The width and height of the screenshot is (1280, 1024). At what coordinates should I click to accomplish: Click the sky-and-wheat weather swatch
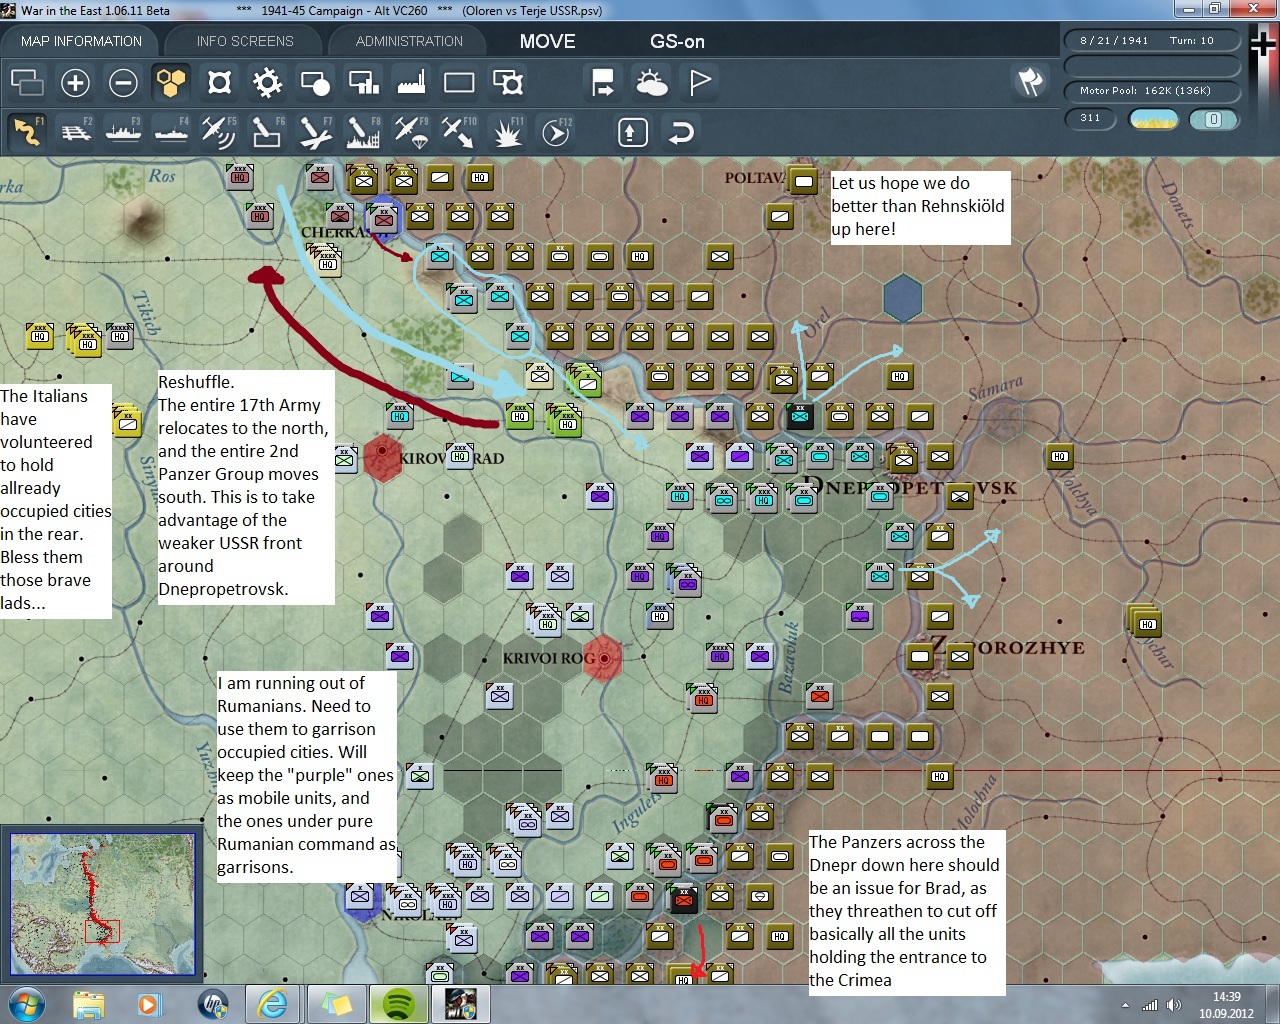(x=1153, y=119)
